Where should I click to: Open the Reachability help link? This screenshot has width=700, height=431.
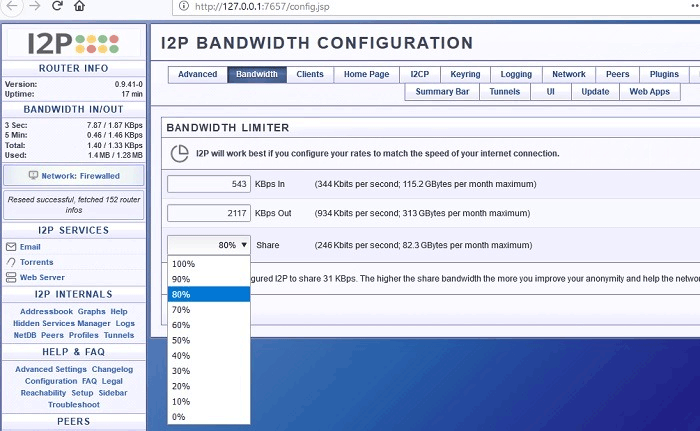[x=43, y=393]
